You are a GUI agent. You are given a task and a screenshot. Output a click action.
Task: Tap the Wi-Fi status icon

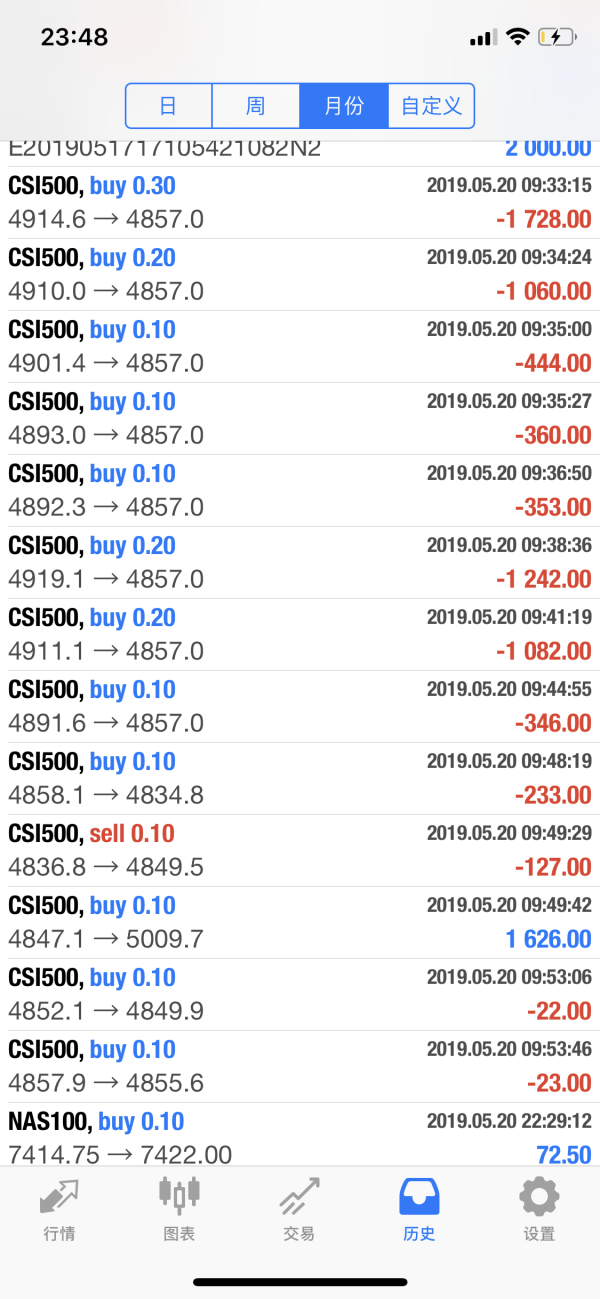click(x=516, y=37)
